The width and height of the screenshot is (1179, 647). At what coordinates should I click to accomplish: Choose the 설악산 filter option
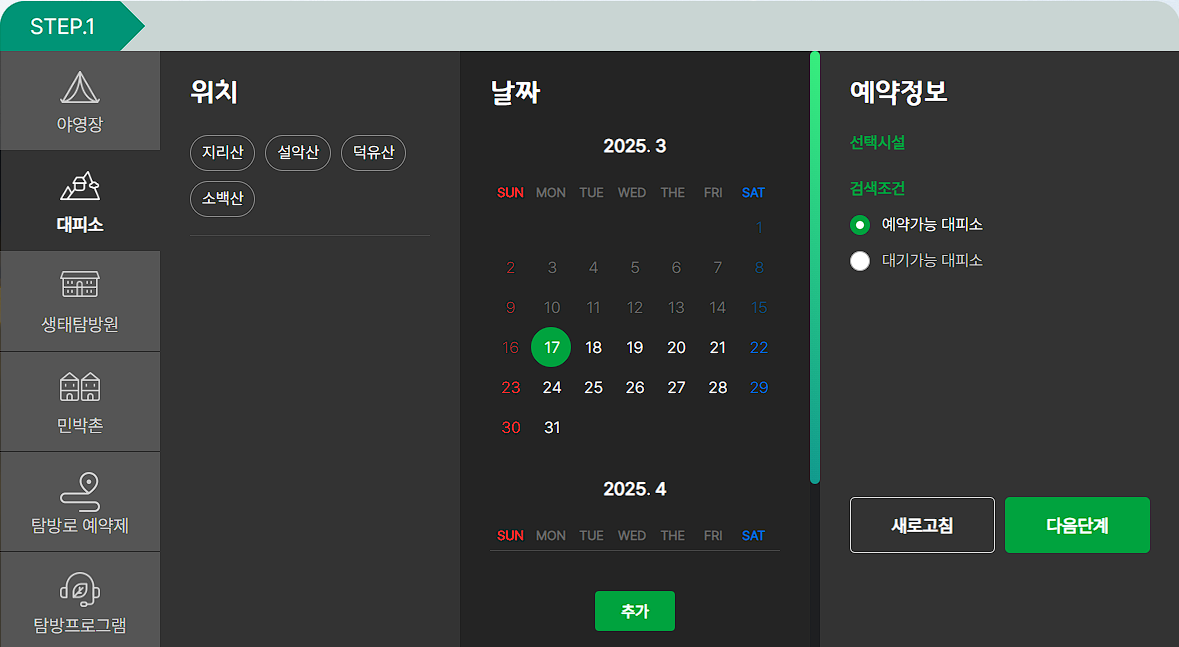tap(297, 153)
